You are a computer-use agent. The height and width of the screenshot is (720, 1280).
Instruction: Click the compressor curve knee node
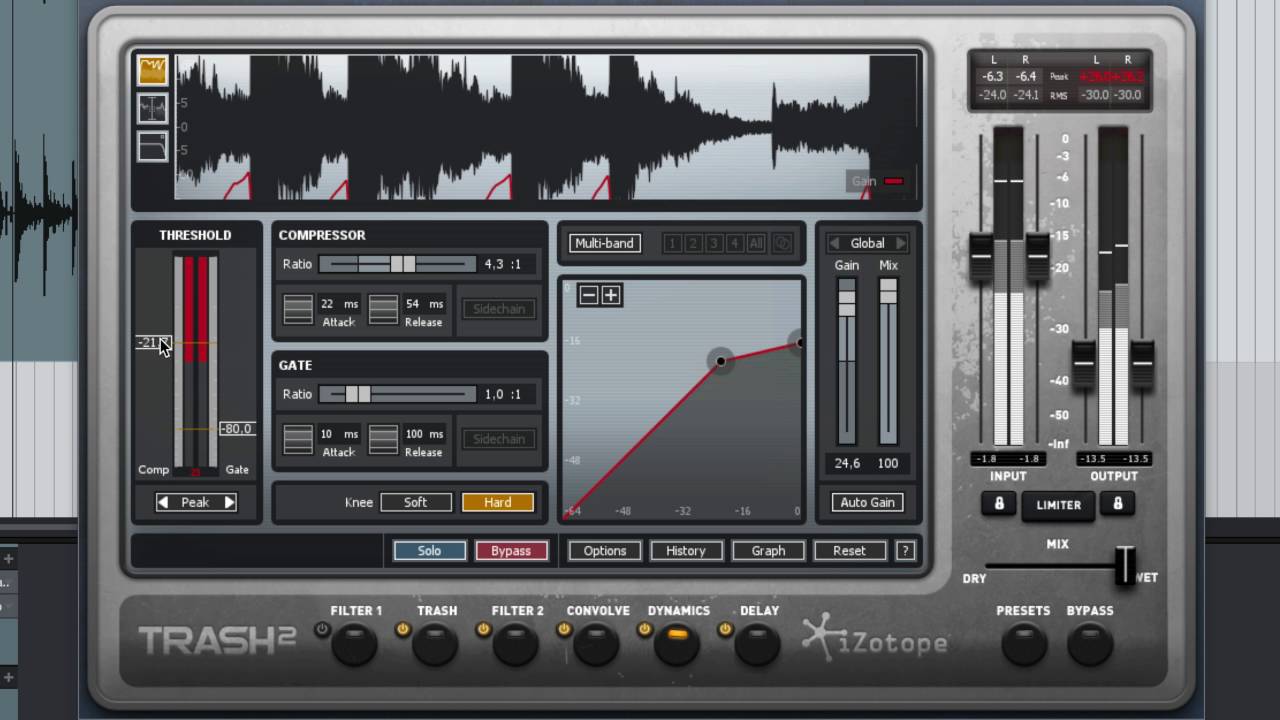pos(720,361)
